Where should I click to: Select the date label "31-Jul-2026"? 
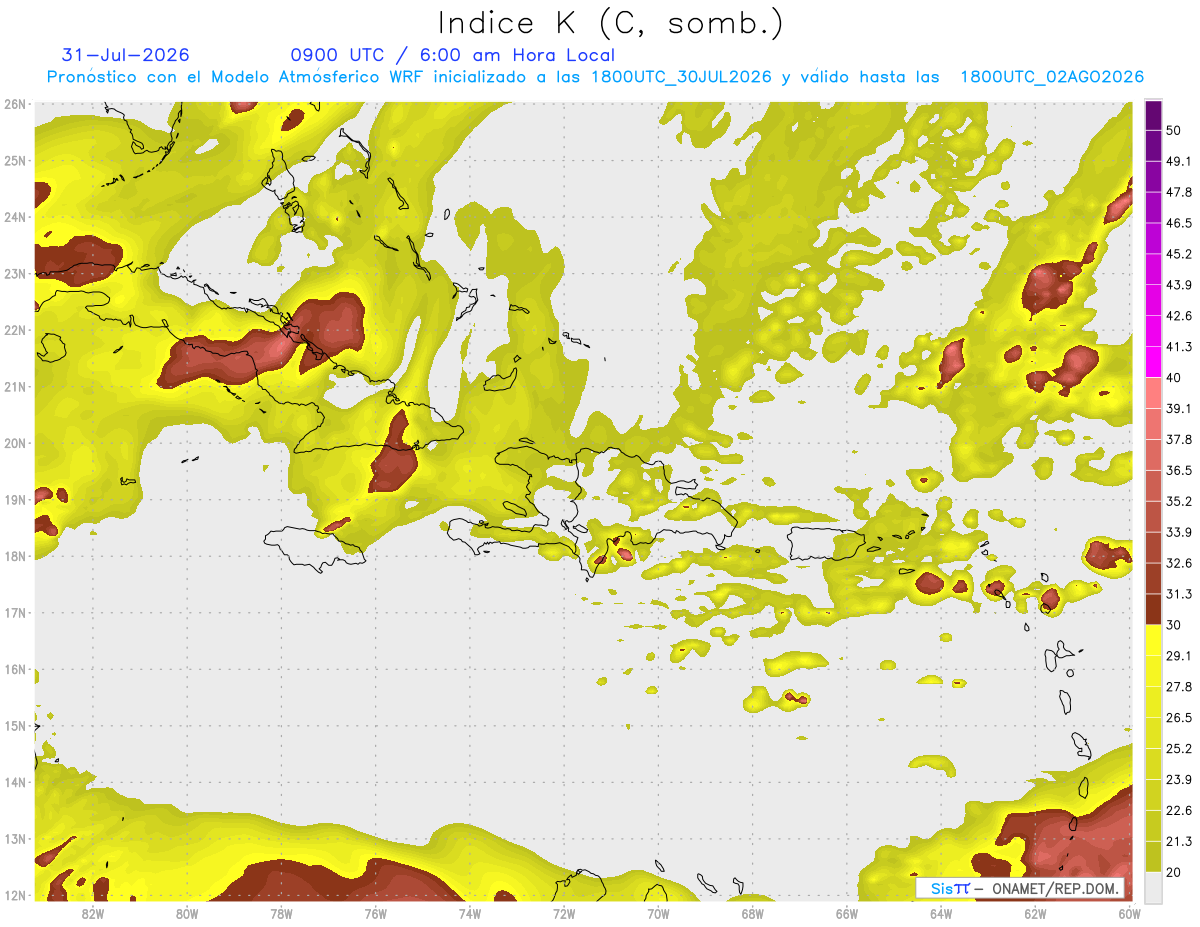click(126, 55)
